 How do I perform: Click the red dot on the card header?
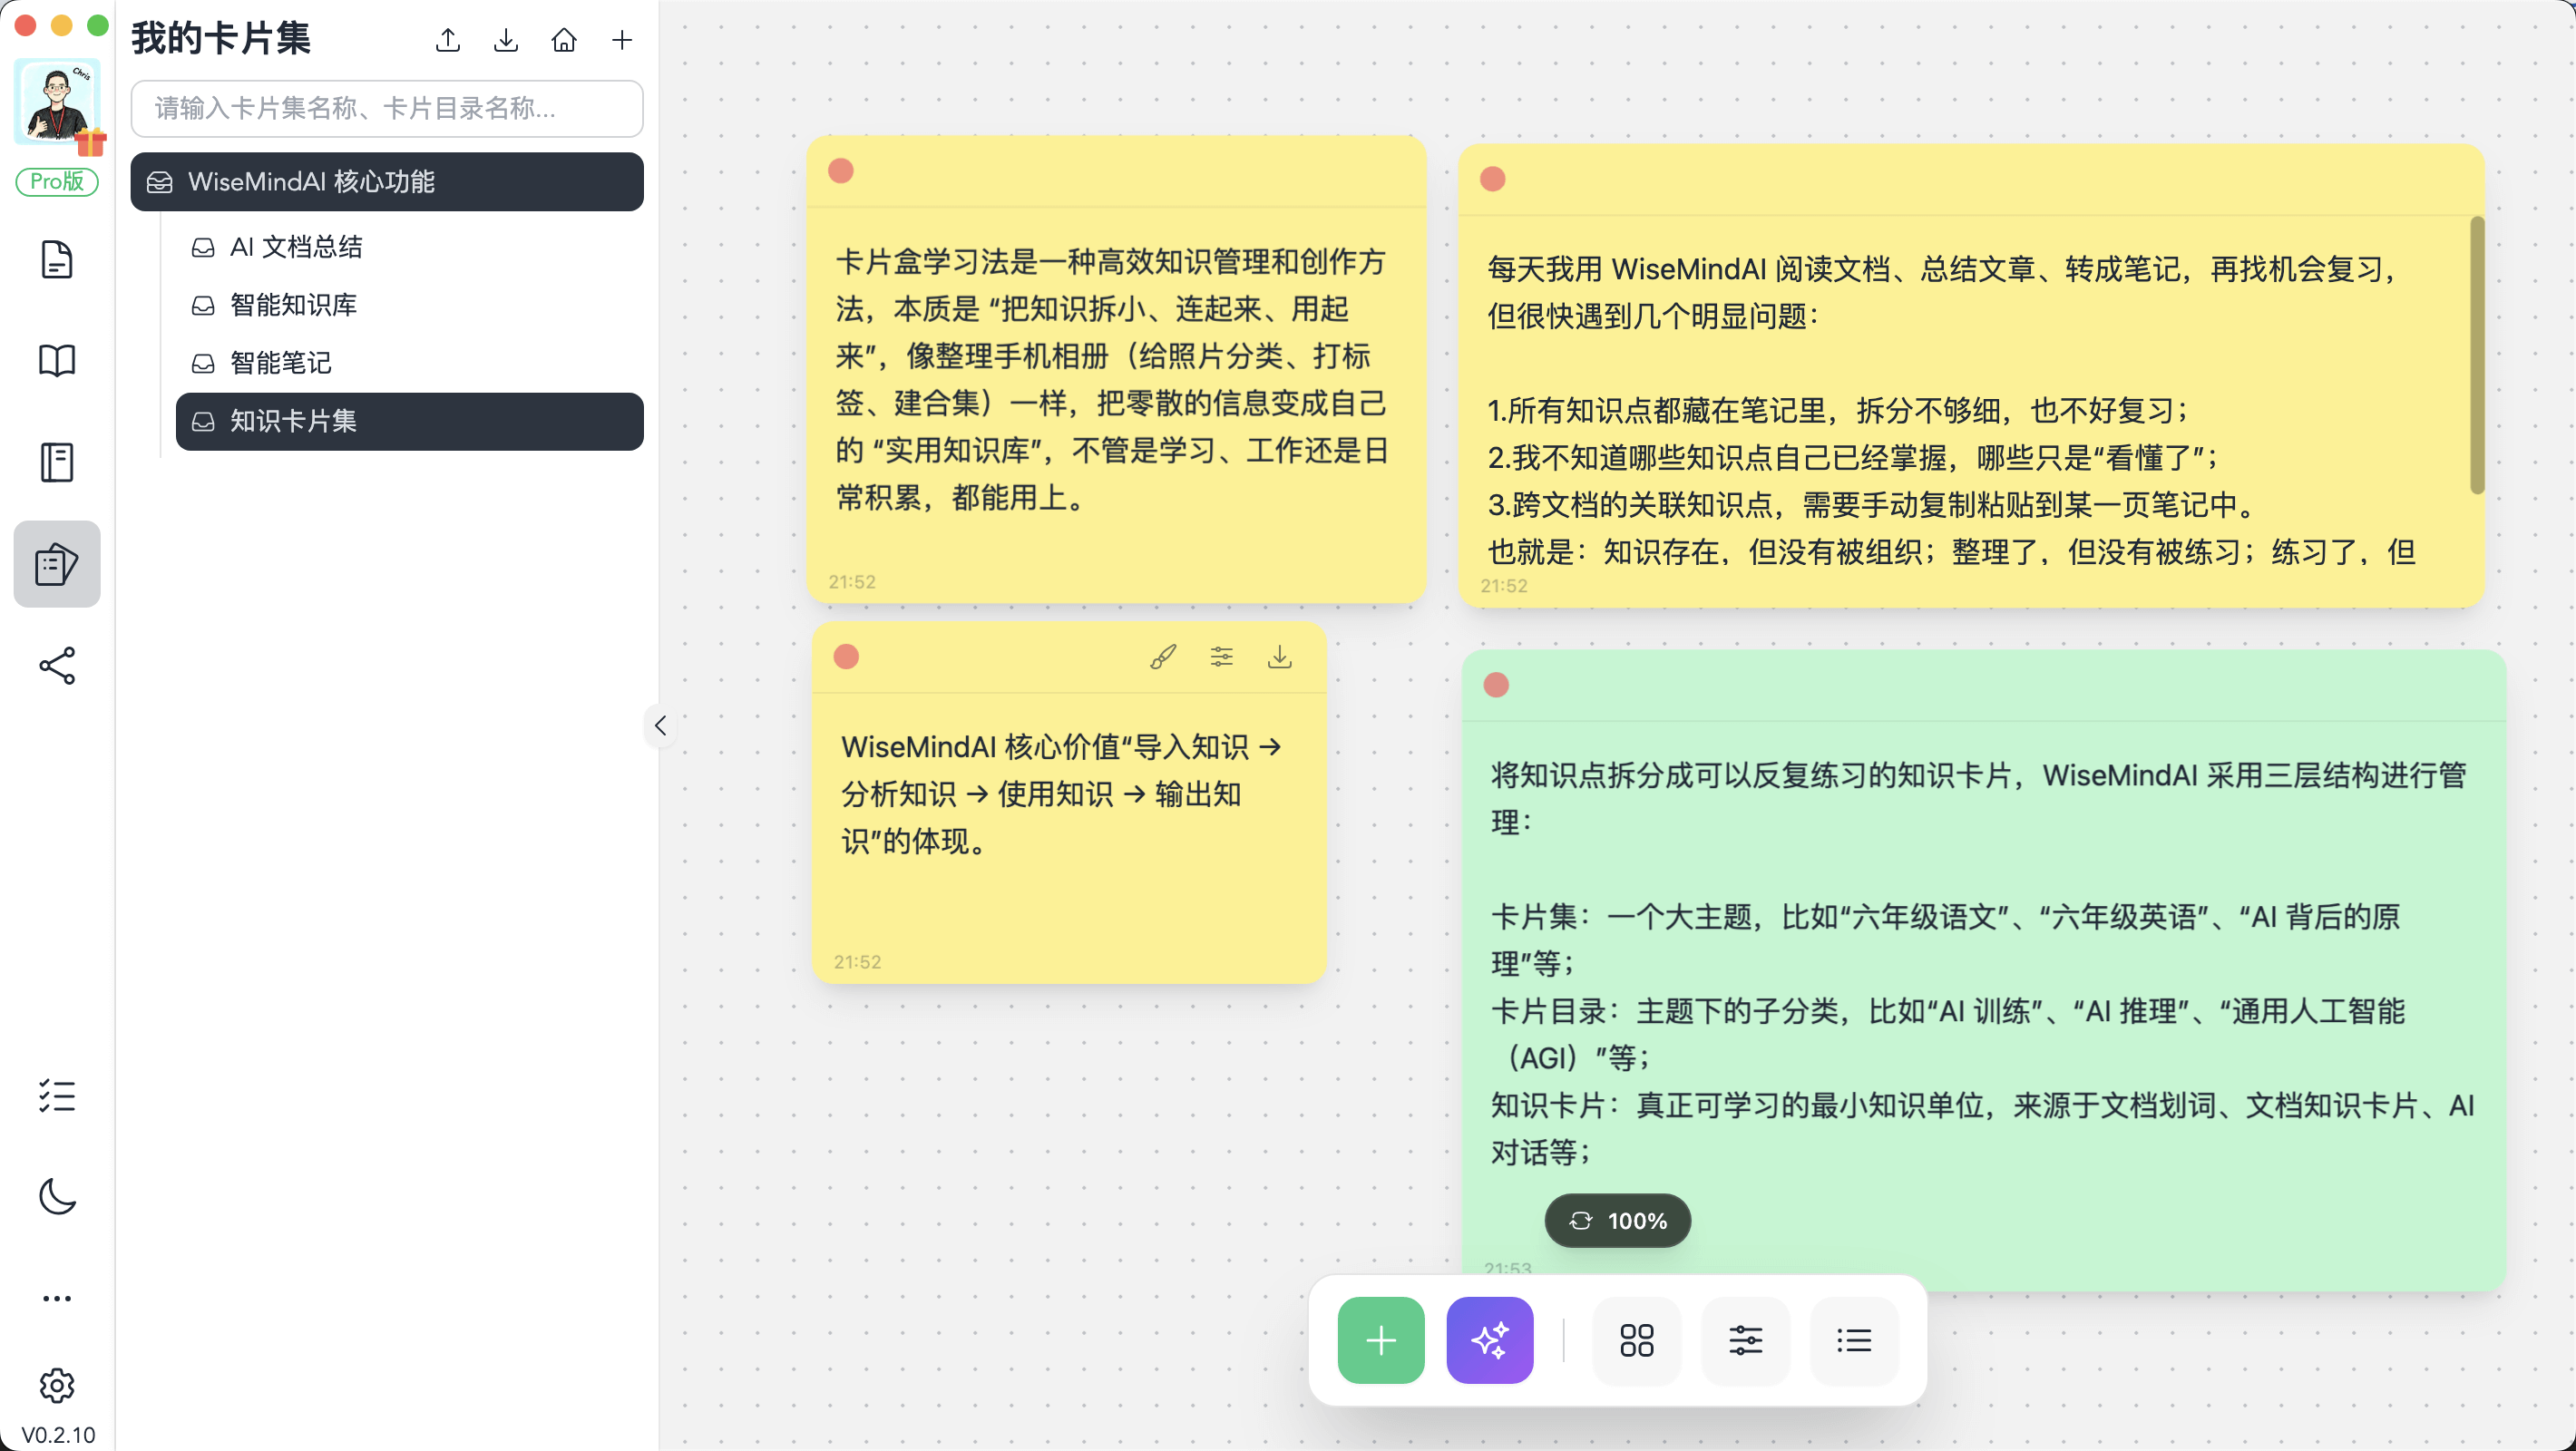841,170
